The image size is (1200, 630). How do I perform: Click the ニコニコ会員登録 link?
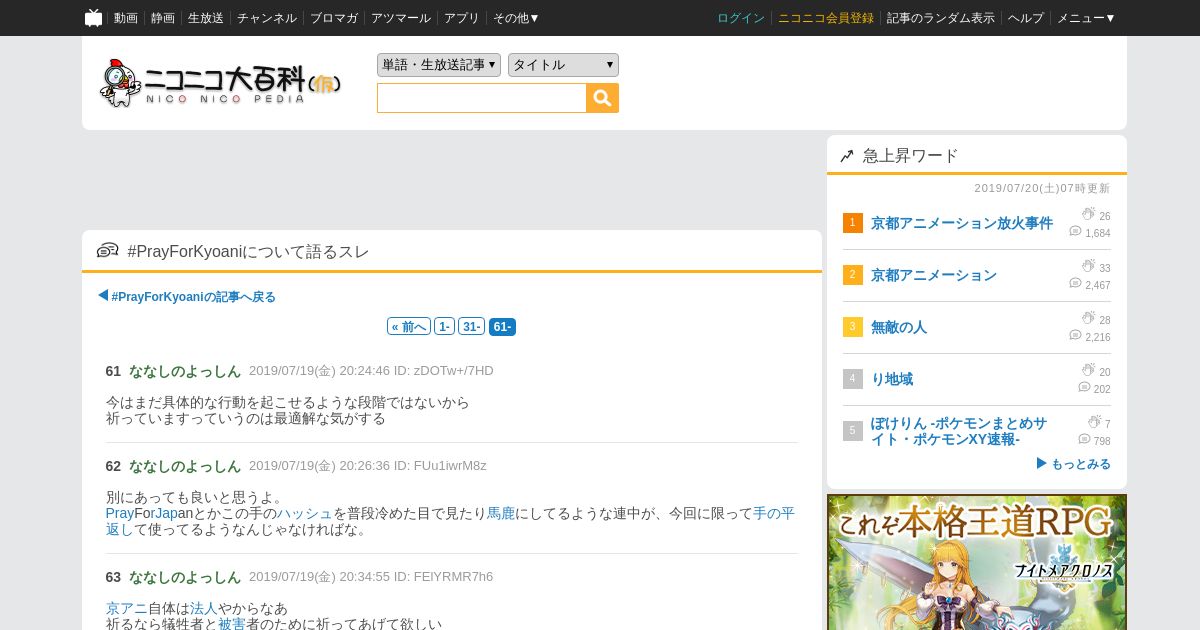[826, 18]
